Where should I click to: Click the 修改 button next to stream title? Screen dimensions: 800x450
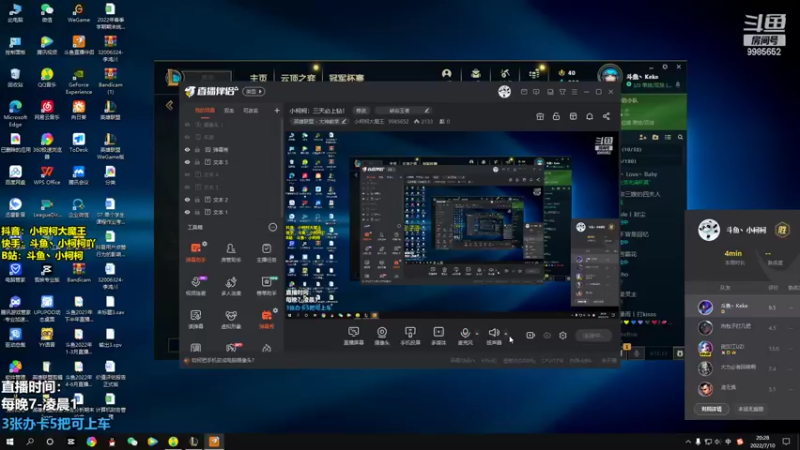pos(361,110)
